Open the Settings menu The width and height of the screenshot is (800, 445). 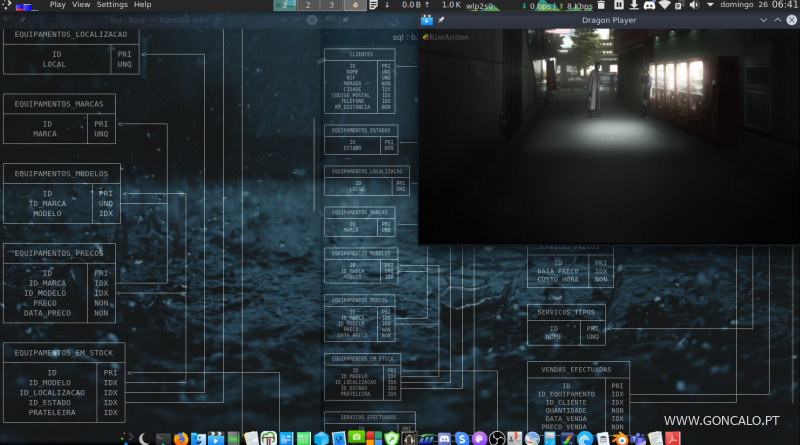tap(112, 5)
